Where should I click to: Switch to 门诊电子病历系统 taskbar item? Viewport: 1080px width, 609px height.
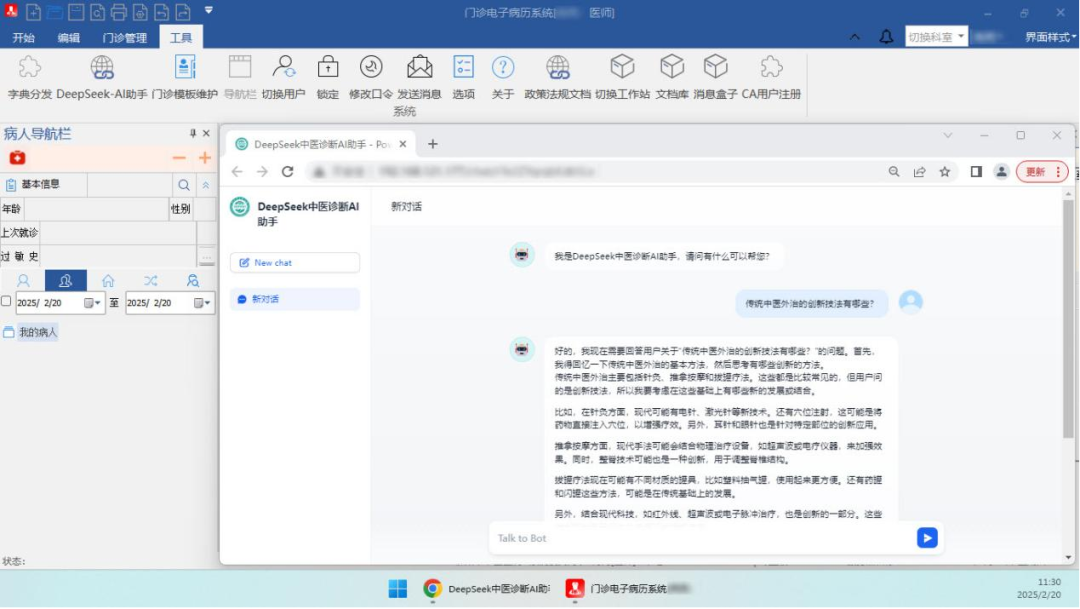click(627, 589)
